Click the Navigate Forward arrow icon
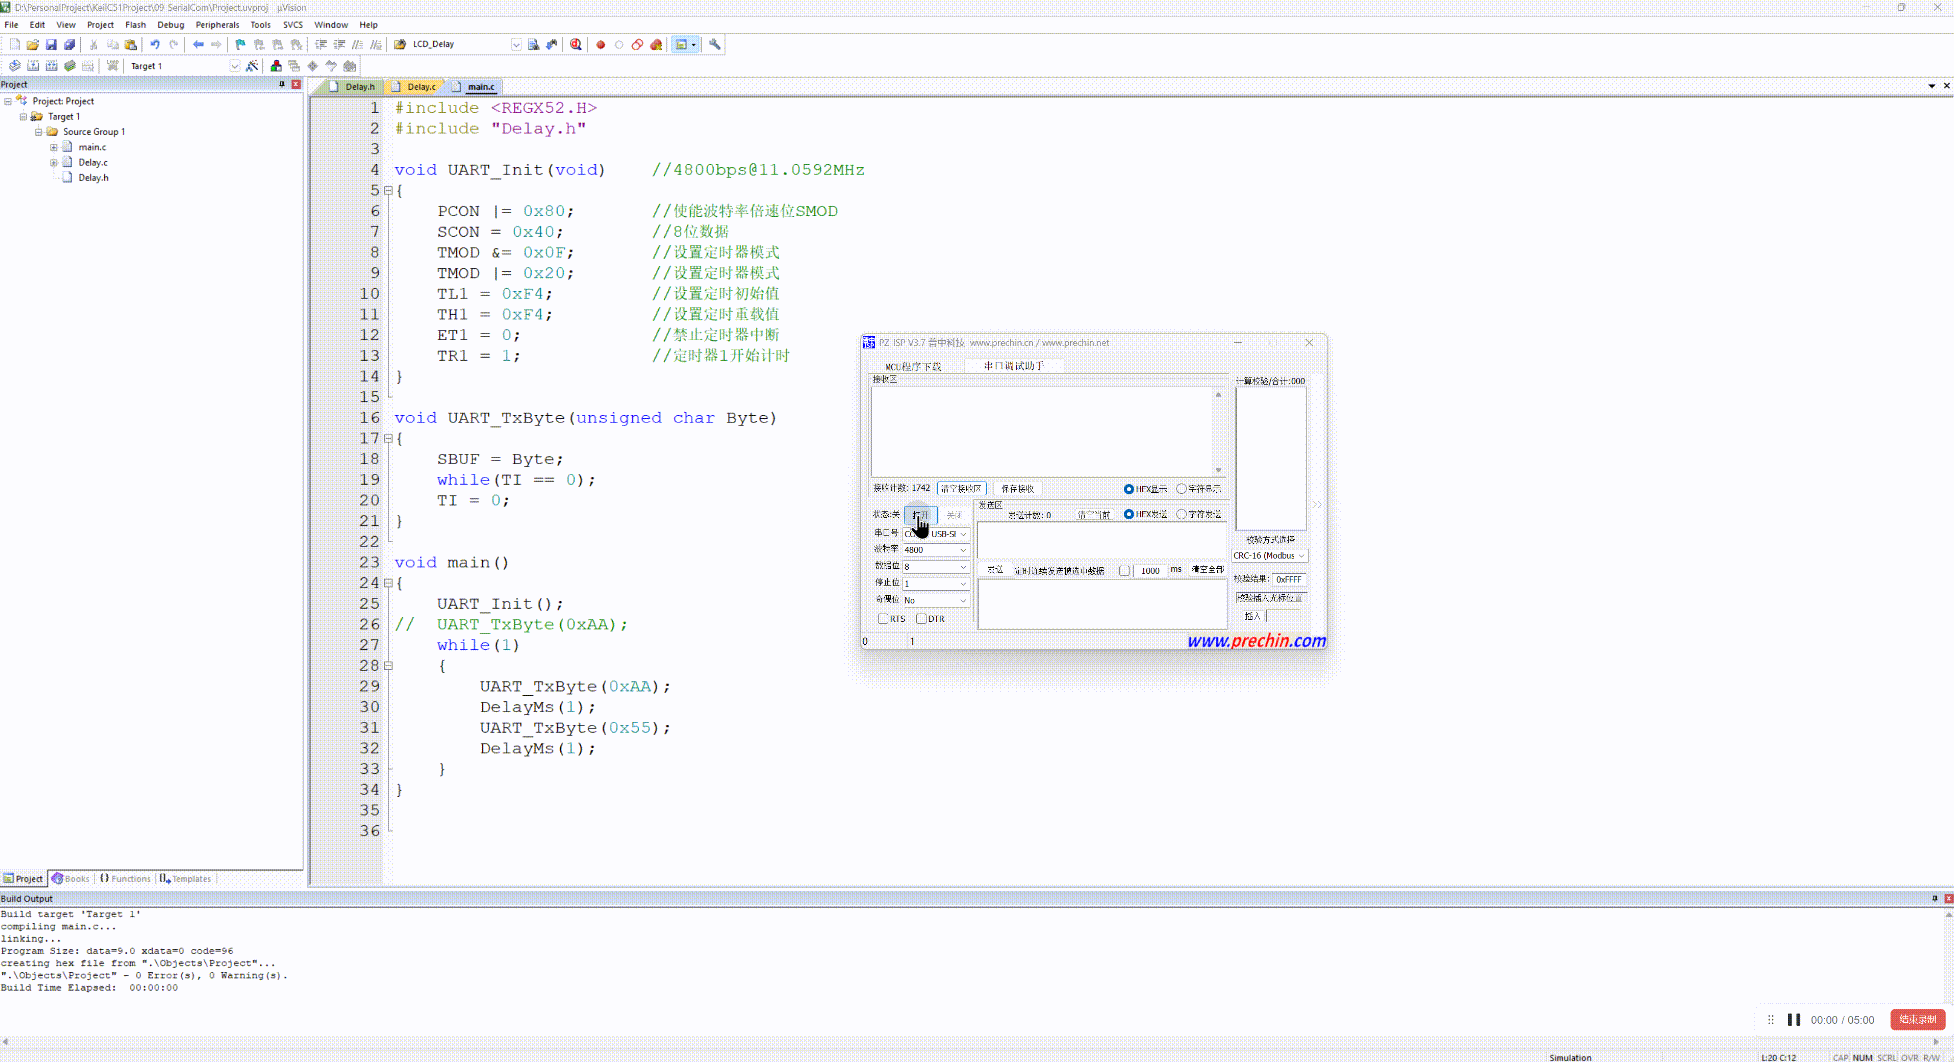The image size is (1954, 1062). tap(216, 44)
